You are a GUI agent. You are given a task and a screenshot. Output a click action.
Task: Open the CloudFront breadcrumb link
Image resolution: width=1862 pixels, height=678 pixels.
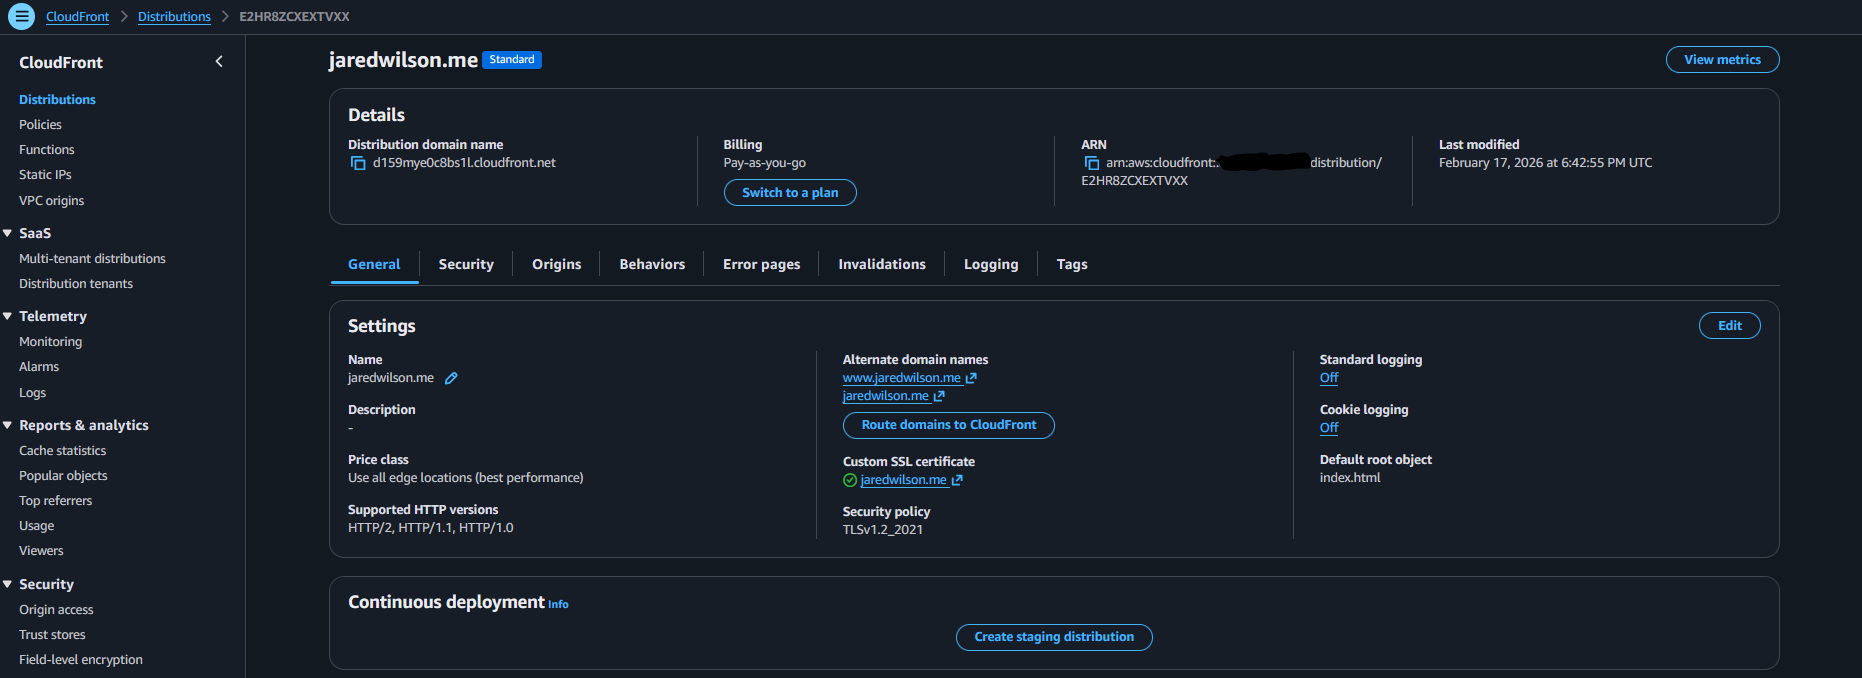pos(77,17)
